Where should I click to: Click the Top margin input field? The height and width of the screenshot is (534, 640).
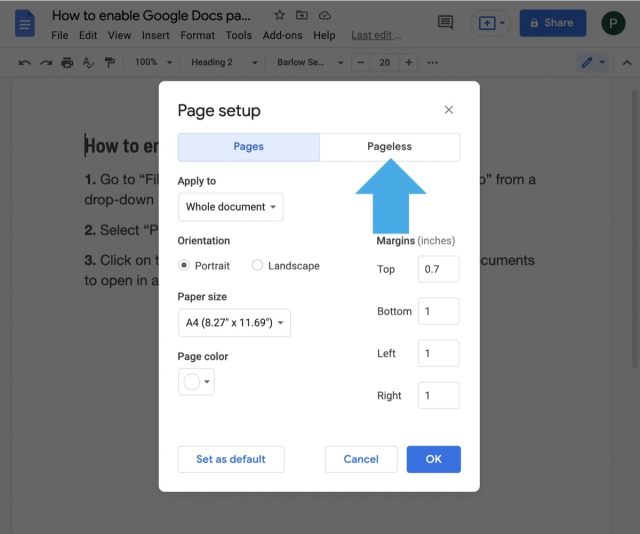pyautogui.click(x=438, y=269)
